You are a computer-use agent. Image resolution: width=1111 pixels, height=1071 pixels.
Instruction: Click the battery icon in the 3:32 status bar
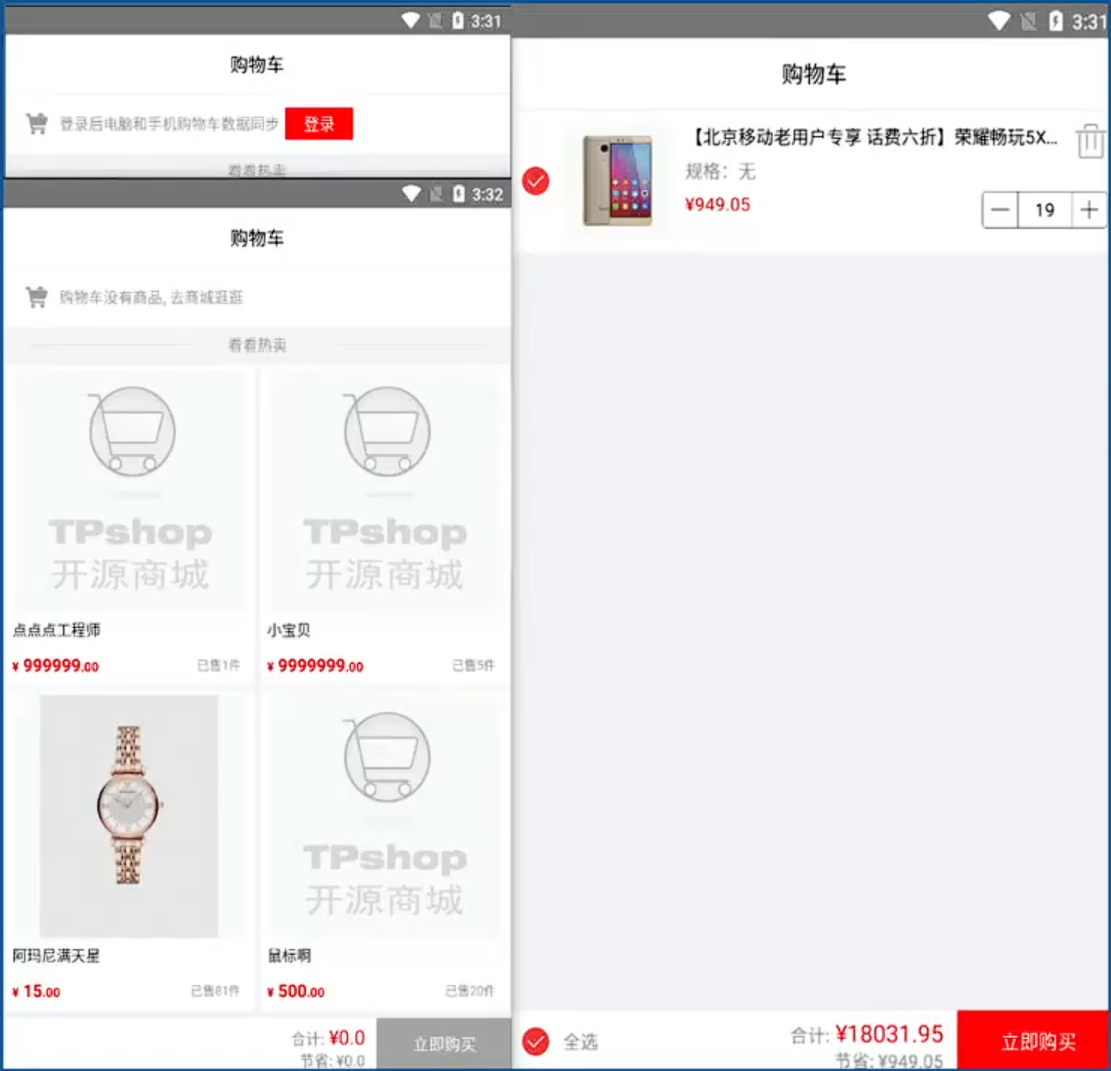[x=458, y=193]
